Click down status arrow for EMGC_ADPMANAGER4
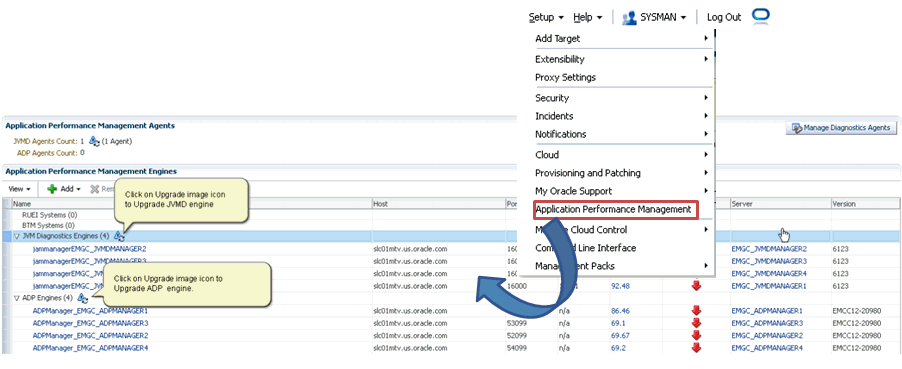902x369 pixels. click(x=696, y=348)
